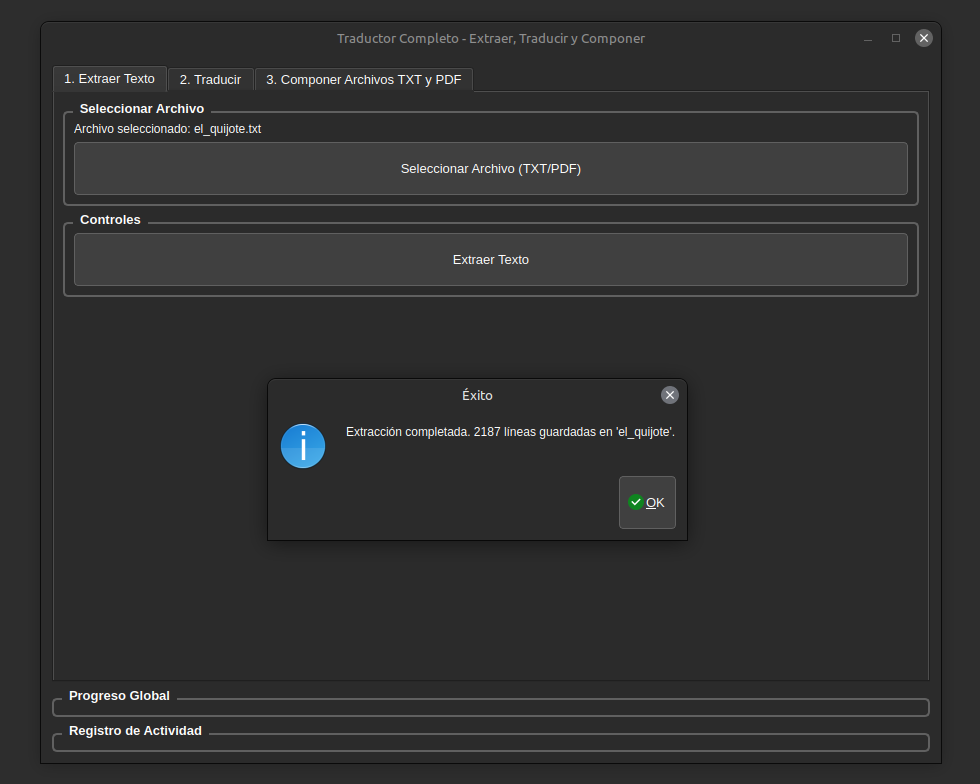Viewport: 980px width, 784px height.
Task: Click the Archivo seleccionado el_quijote.txt label
Action: [167, 129]
